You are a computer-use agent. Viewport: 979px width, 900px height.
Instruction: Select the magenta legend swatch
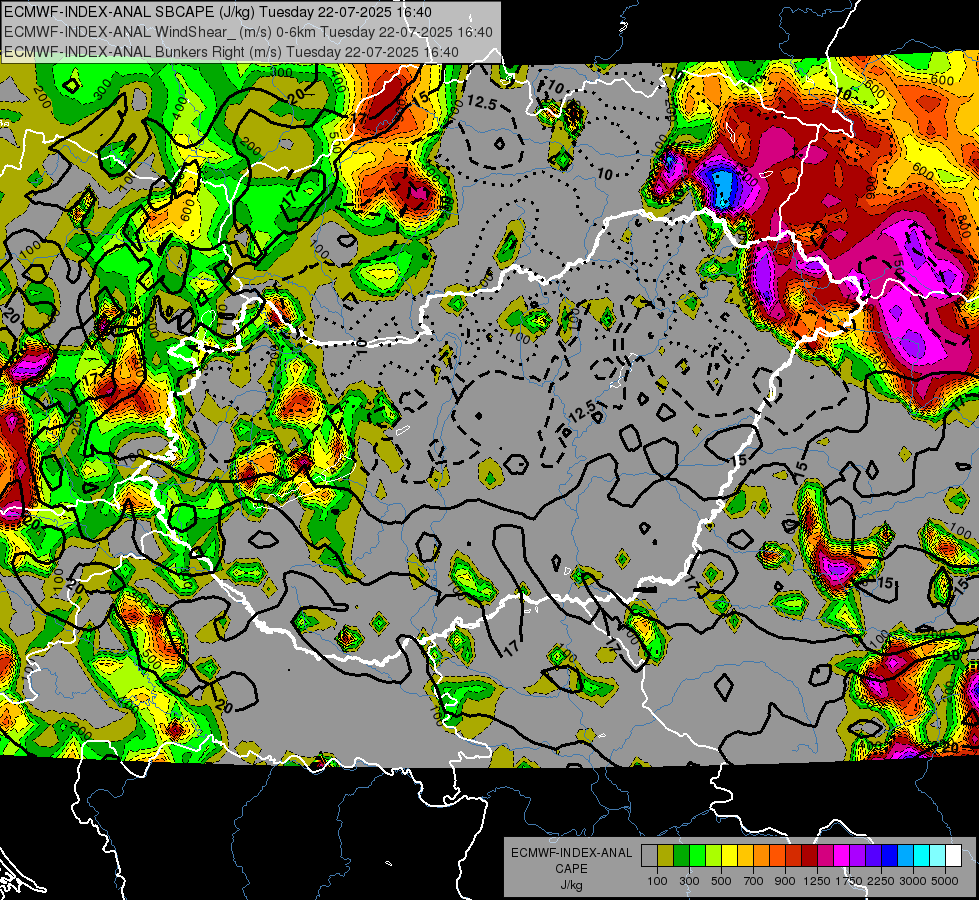[842, 856]
